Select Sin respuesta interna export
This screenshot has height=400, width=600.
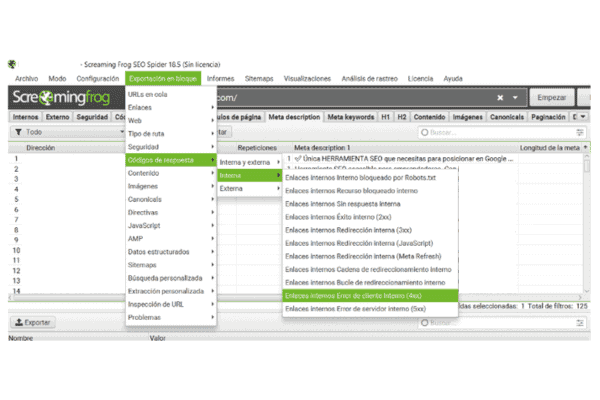coord(370,204)
